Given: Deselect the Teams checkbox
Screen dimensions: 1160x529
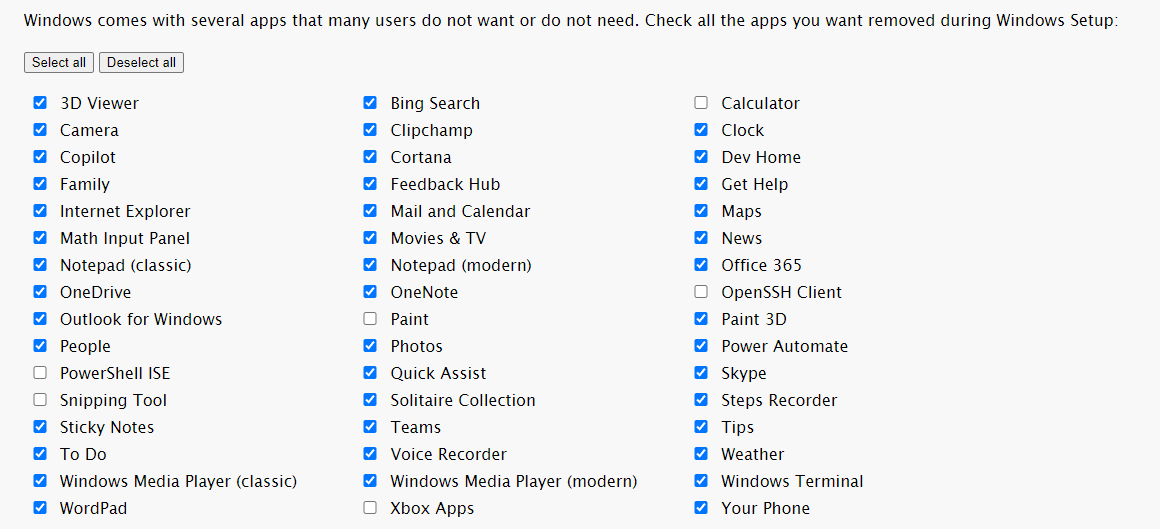Looking at the screenshot, I should click(370, 427).
